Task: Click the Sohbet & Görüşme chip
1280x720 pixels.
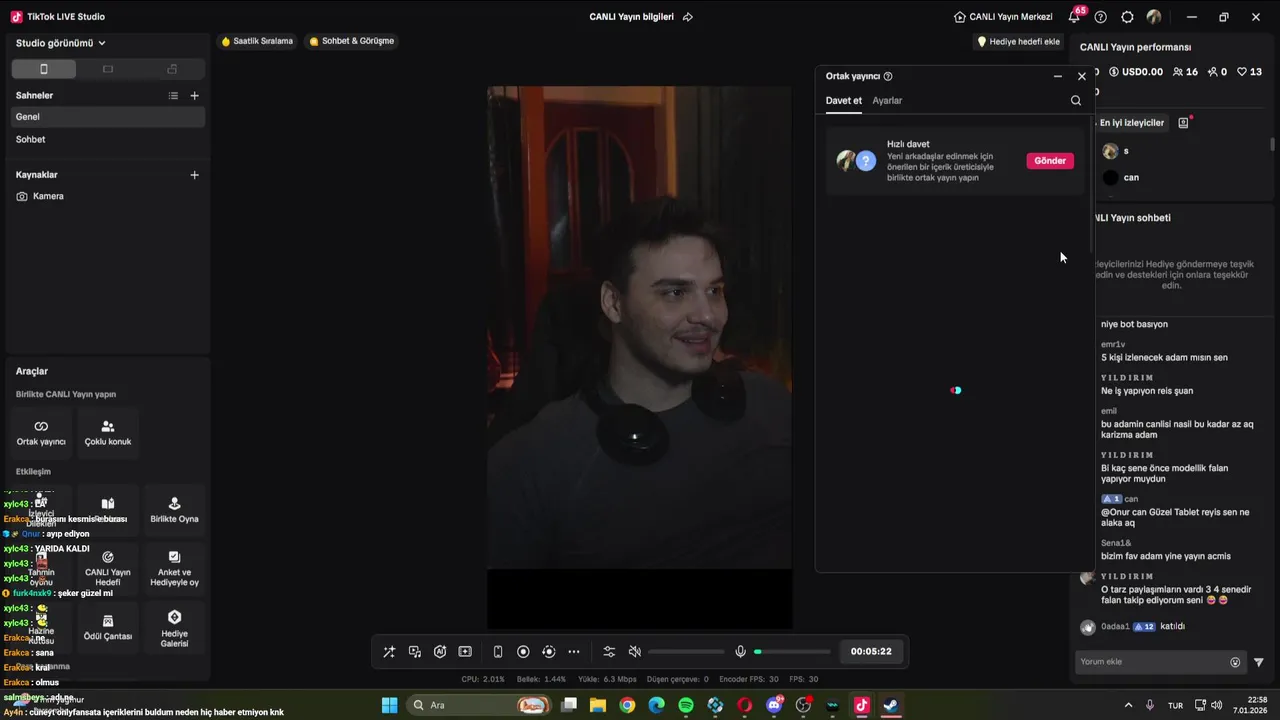Action: click(x=352, y=41)
